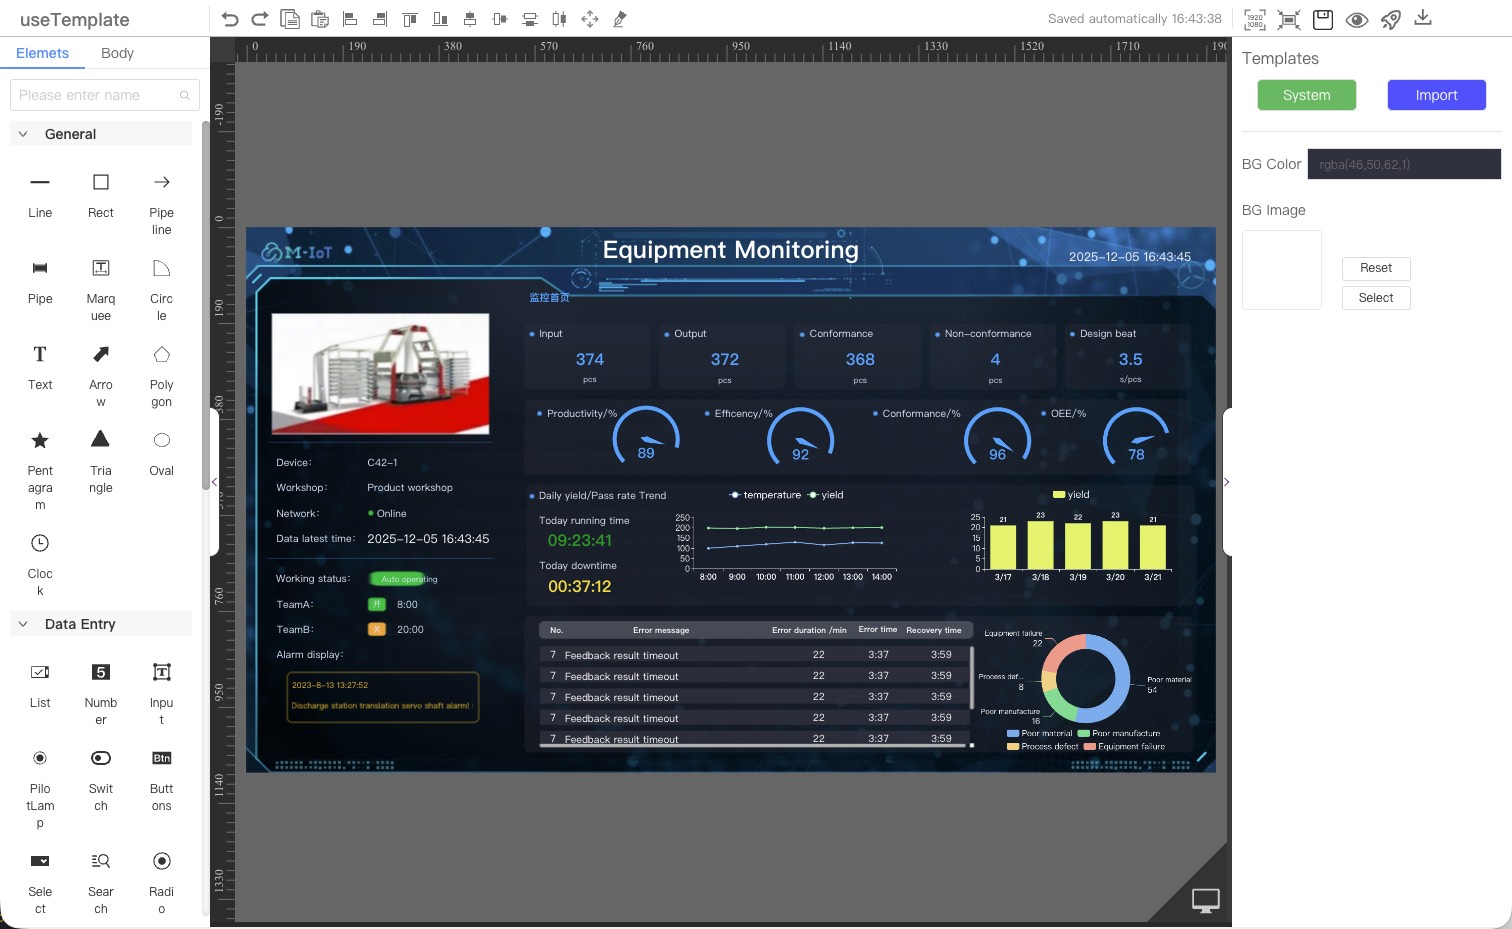The height and width of the screenshot is (929, 1512).
Task: Click the rocket publish icon
Action: [x=1391, y=19]
